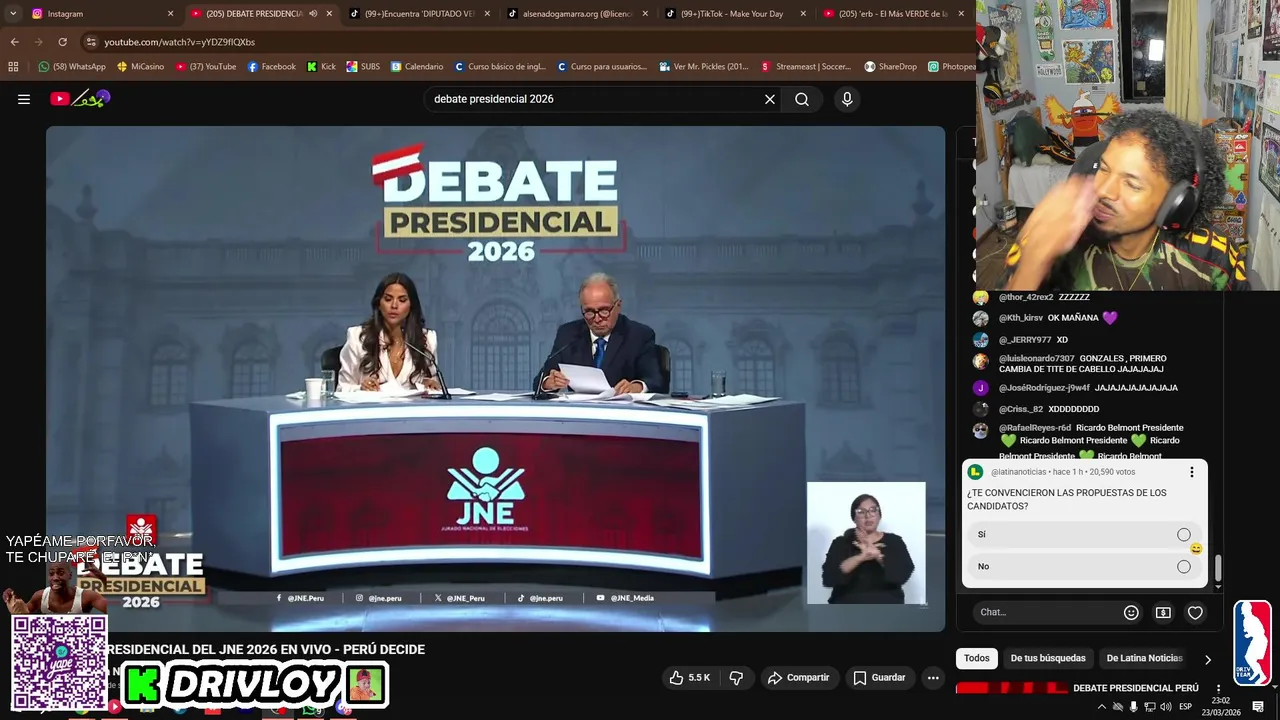The image size is (1280, 720).
Task: Send a Super Chat via dollar icon
Action: pyautogui.click(x=1163, y=613)
